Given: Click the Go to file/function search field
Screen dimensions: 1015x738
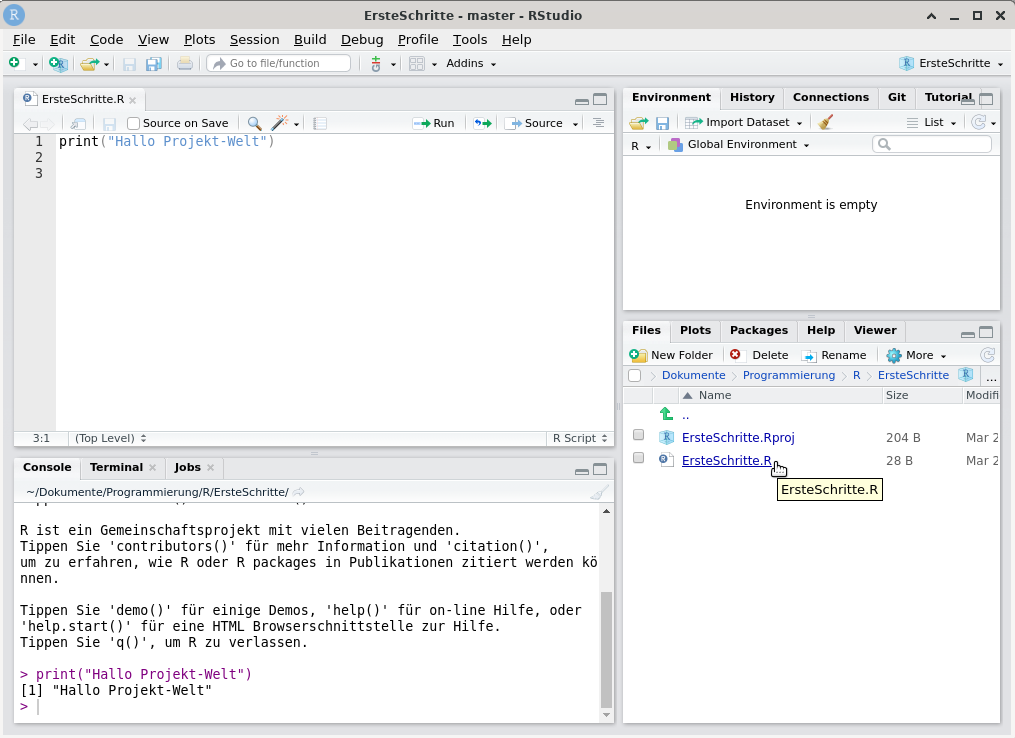Looking at the screenshot, I should point(279,63).
